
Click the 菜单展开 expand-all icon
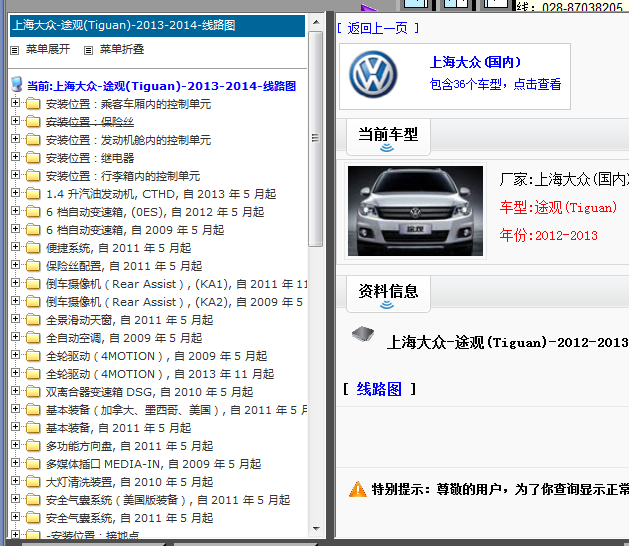click(x=14, y=50)
